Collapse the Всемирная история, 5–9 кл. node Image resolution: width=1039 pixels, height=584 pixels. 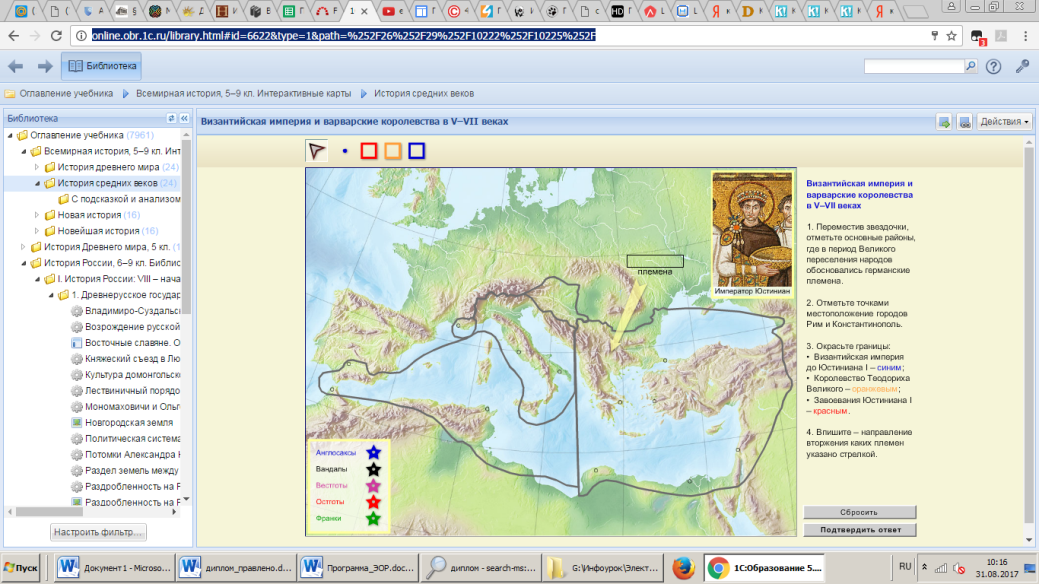click(x=24, y=151)
